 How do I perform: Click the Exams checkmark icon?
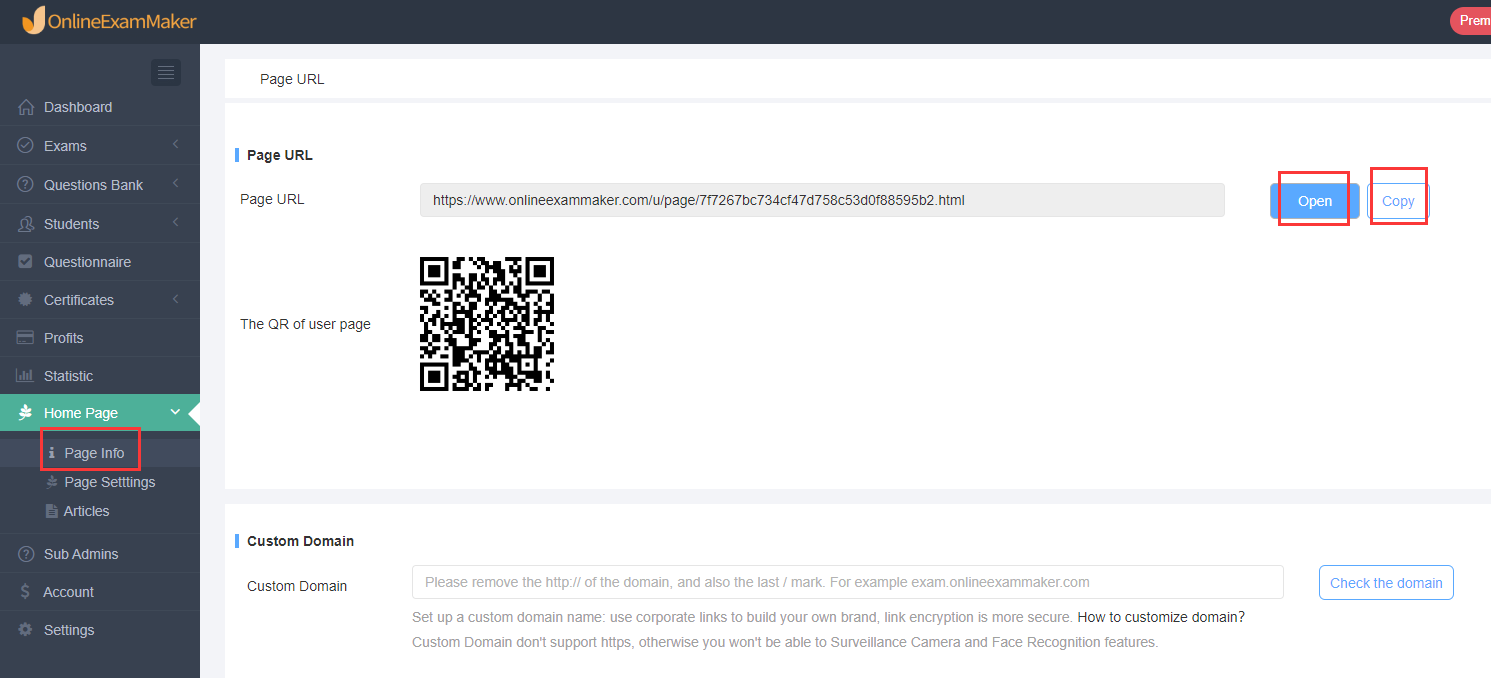click(26, 146)
